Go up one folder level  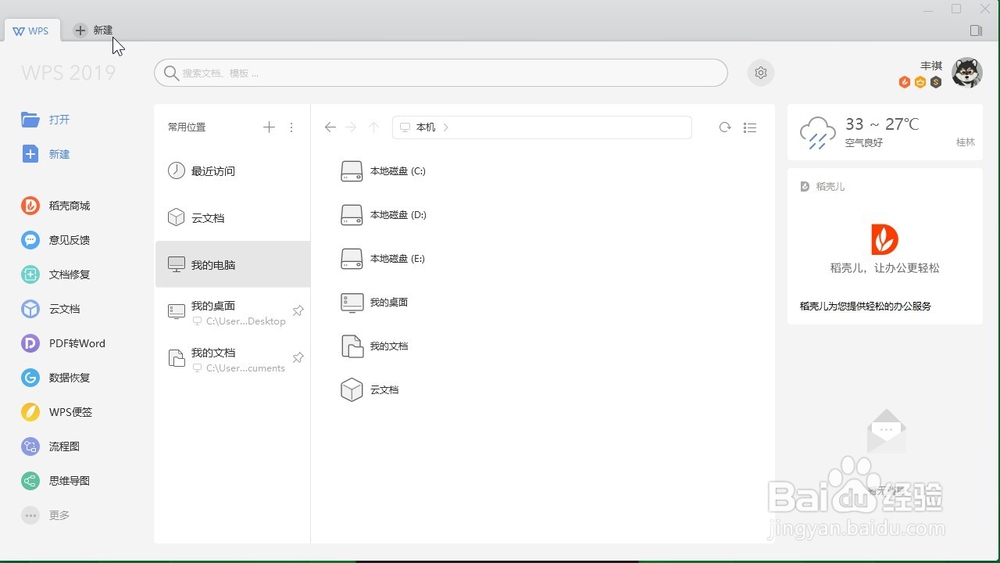pos(374,127)
